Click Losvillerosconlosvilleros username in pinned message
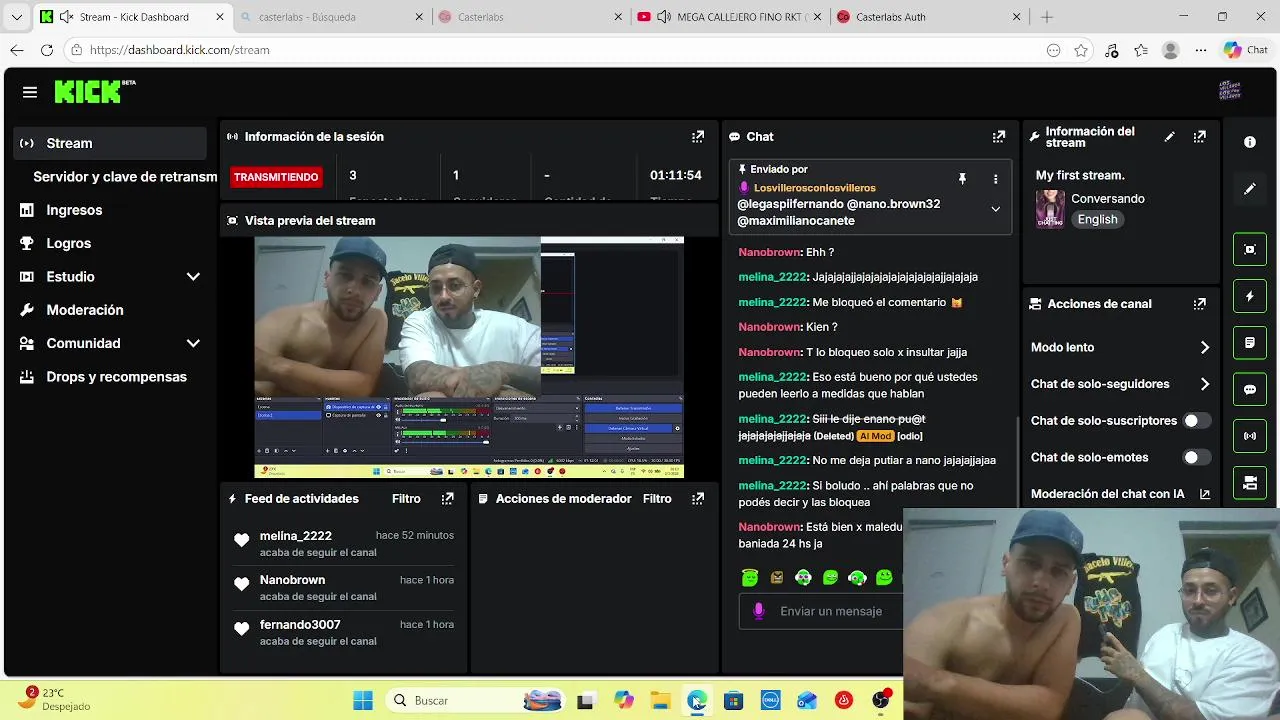 coord(815,188)
